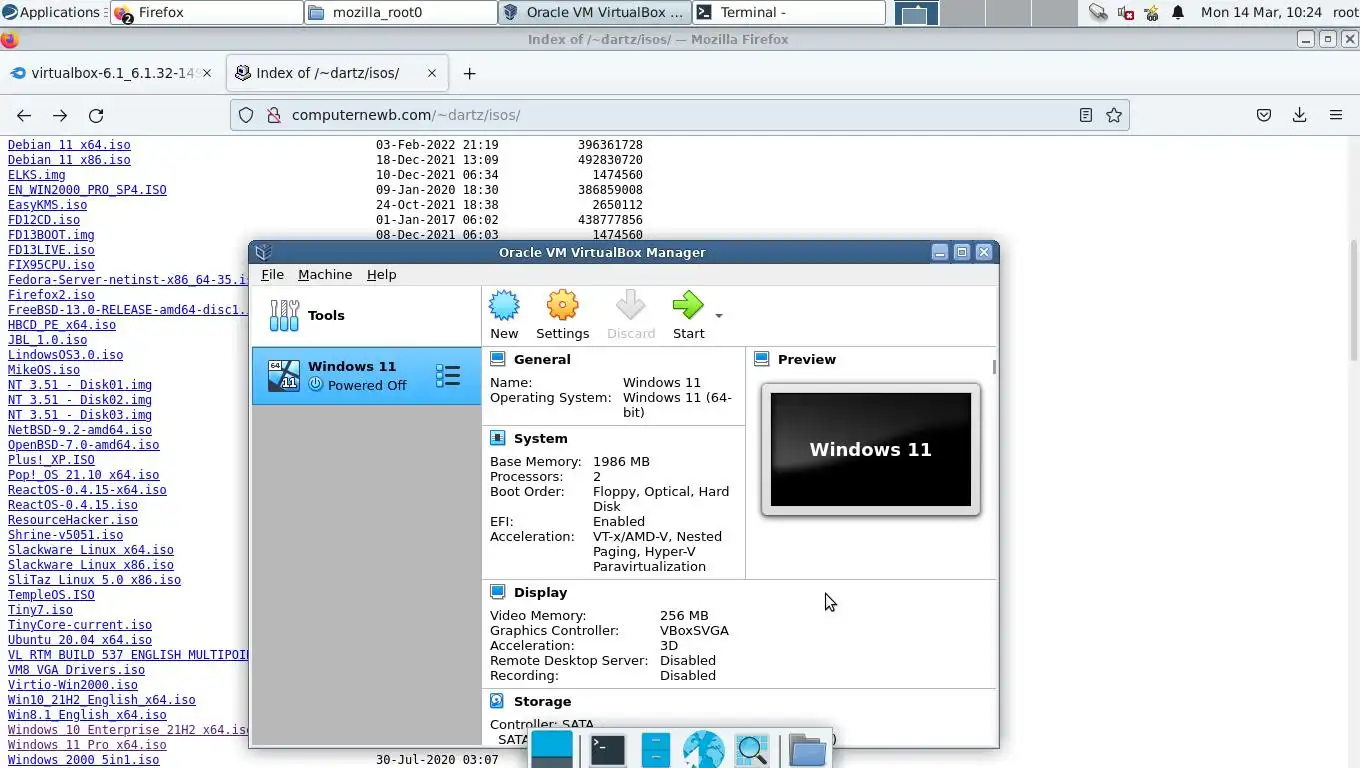Go forward in Firefox

60,115
